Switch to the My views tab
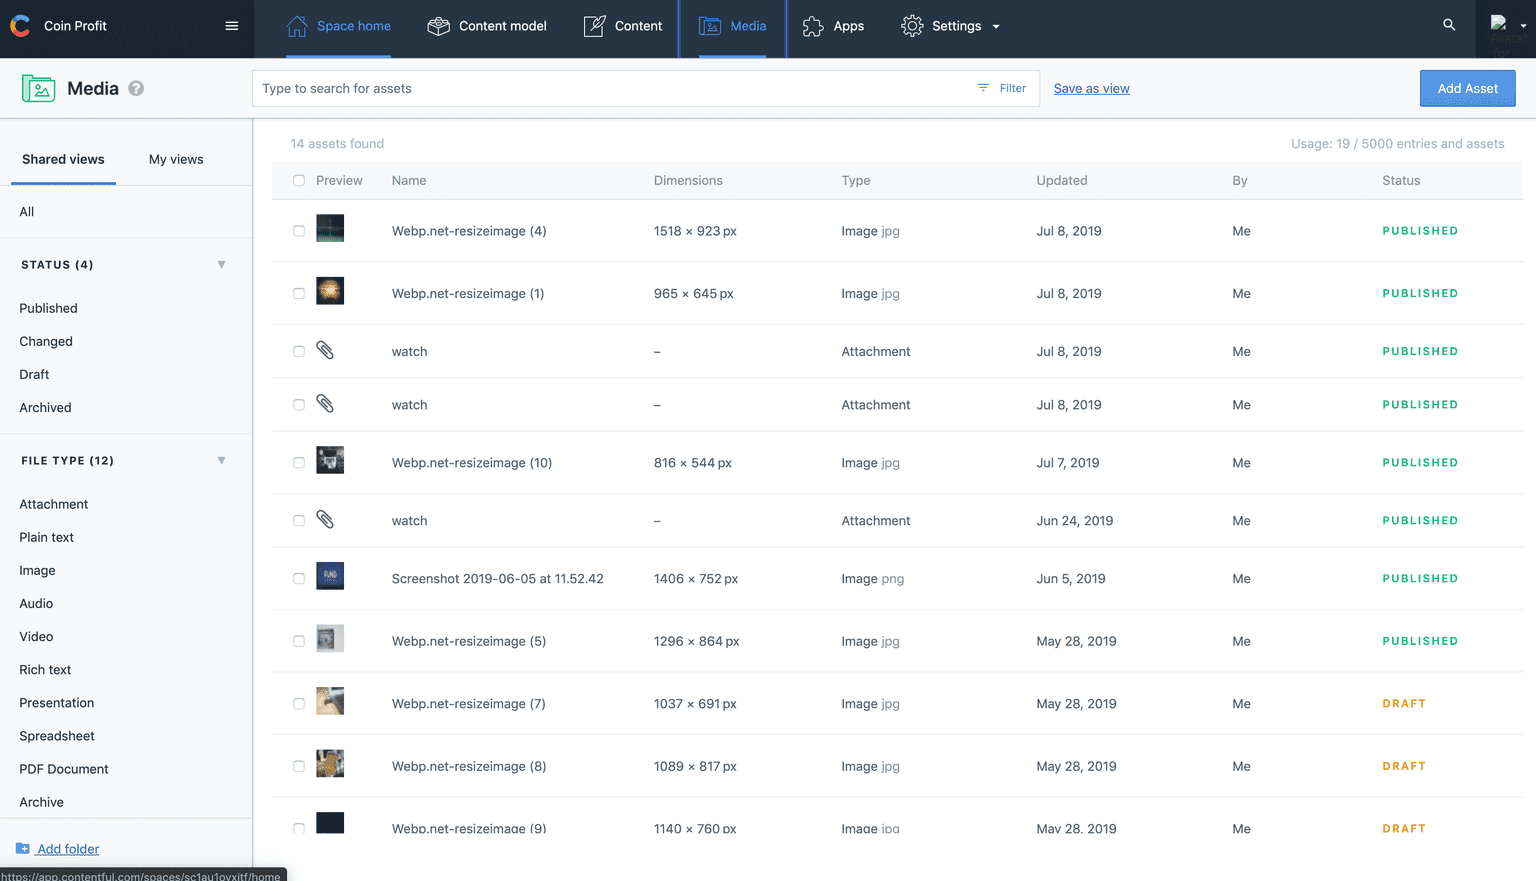This screenshot has height=881, width=1536. click(x=176, y=159)
